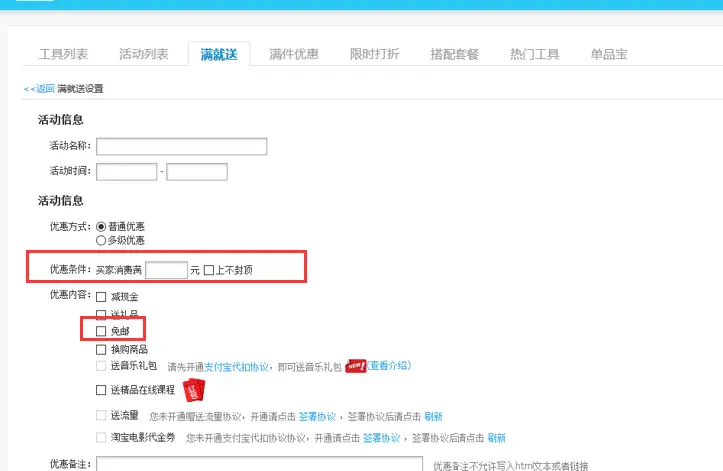Enable the 送精品在线课程 checkbox

point(101,390)
